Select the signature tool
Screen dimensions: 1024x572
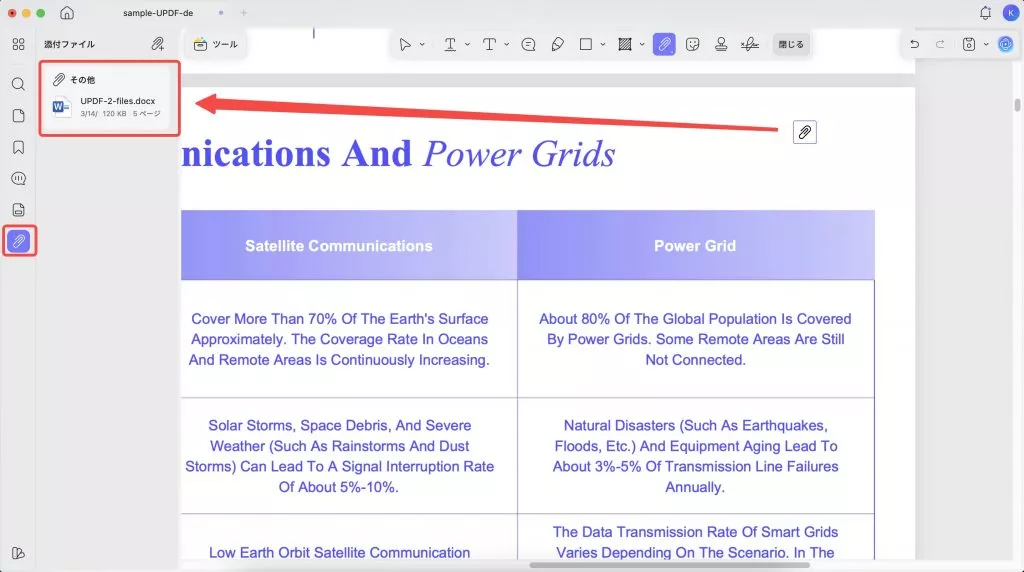(750, 44)
